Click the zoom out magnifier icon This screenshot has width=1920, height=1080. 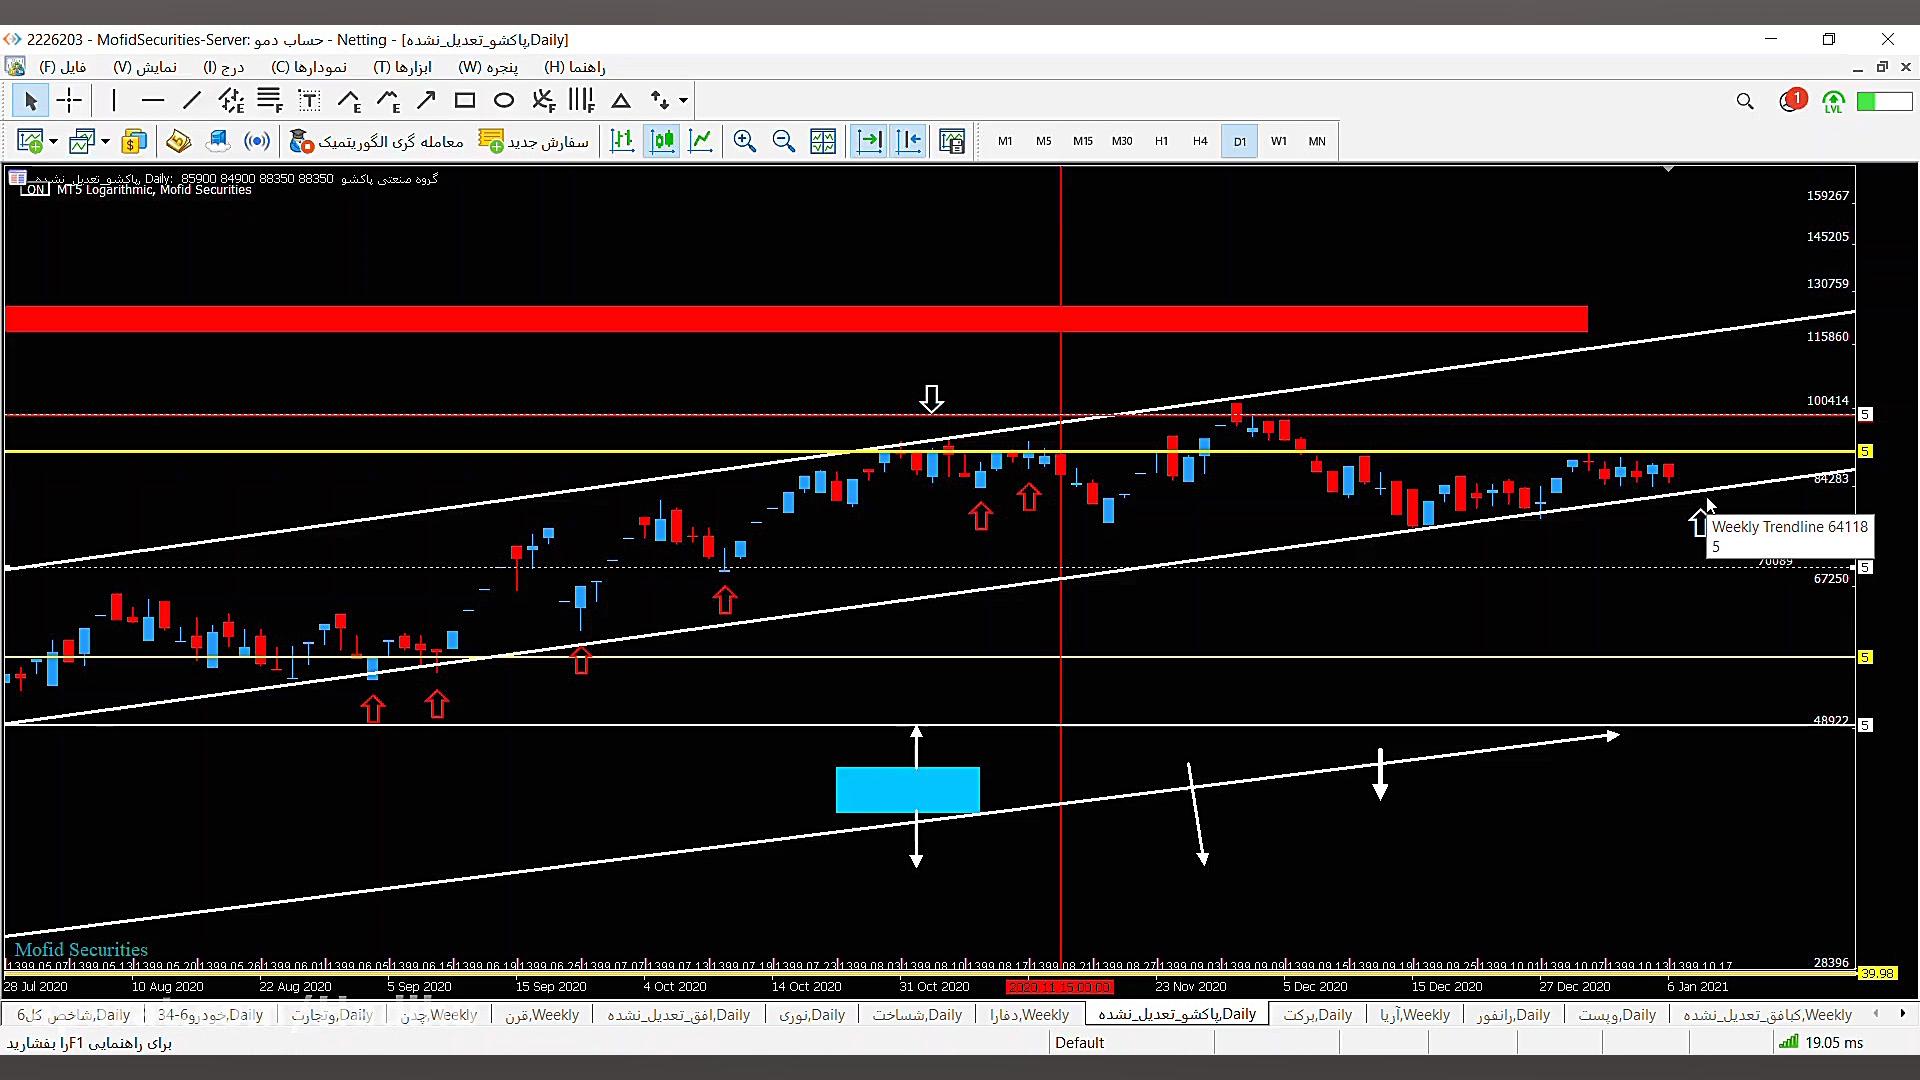tap(783, 141)
